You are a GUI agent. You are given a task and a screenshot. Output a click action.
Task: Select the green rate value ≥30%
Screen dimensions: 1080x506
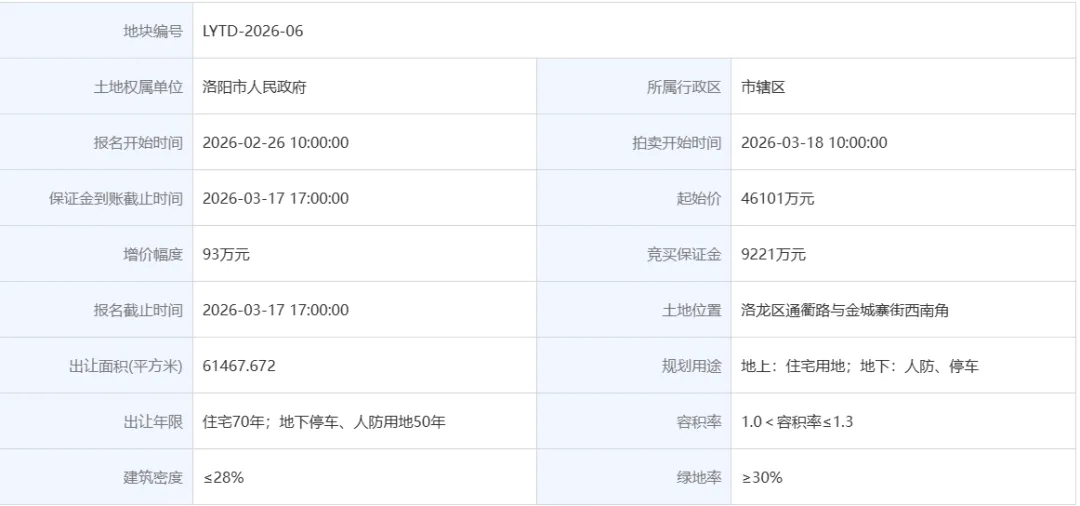point(762,478)
